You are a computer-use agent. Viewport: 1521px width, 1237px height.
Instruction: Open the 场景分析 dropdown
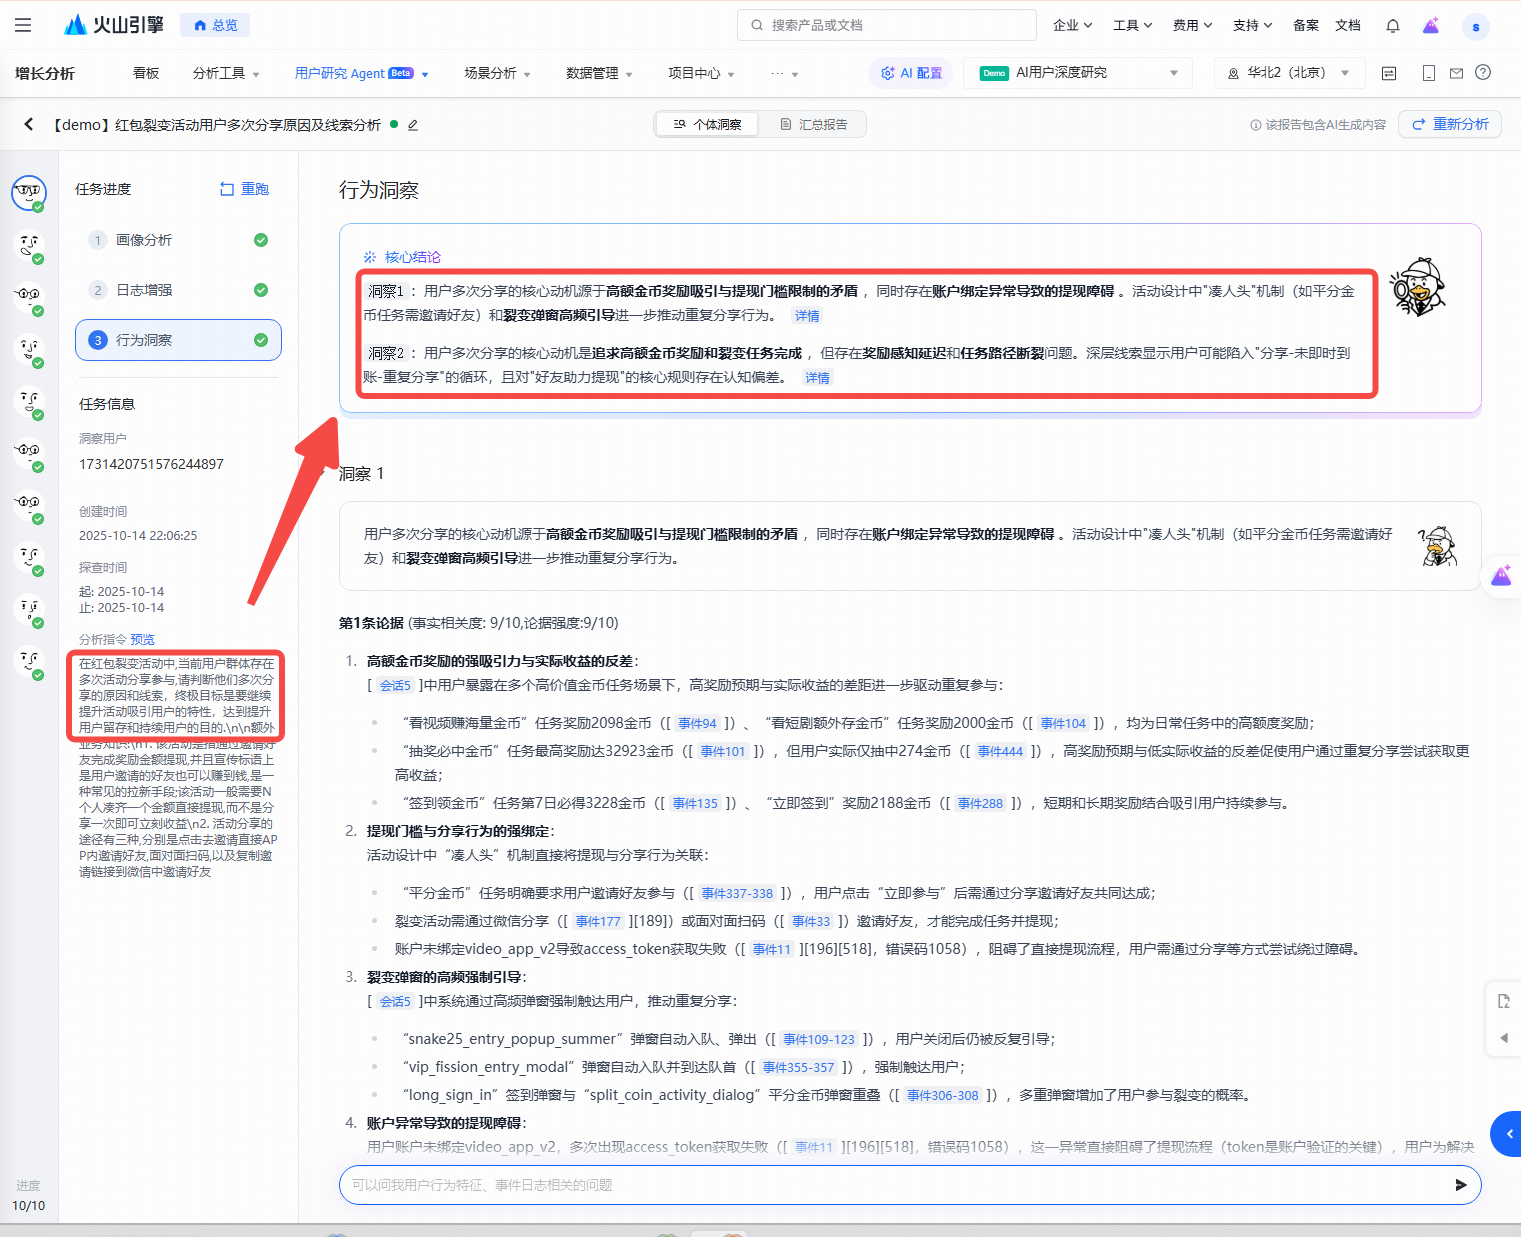[497, 73]
